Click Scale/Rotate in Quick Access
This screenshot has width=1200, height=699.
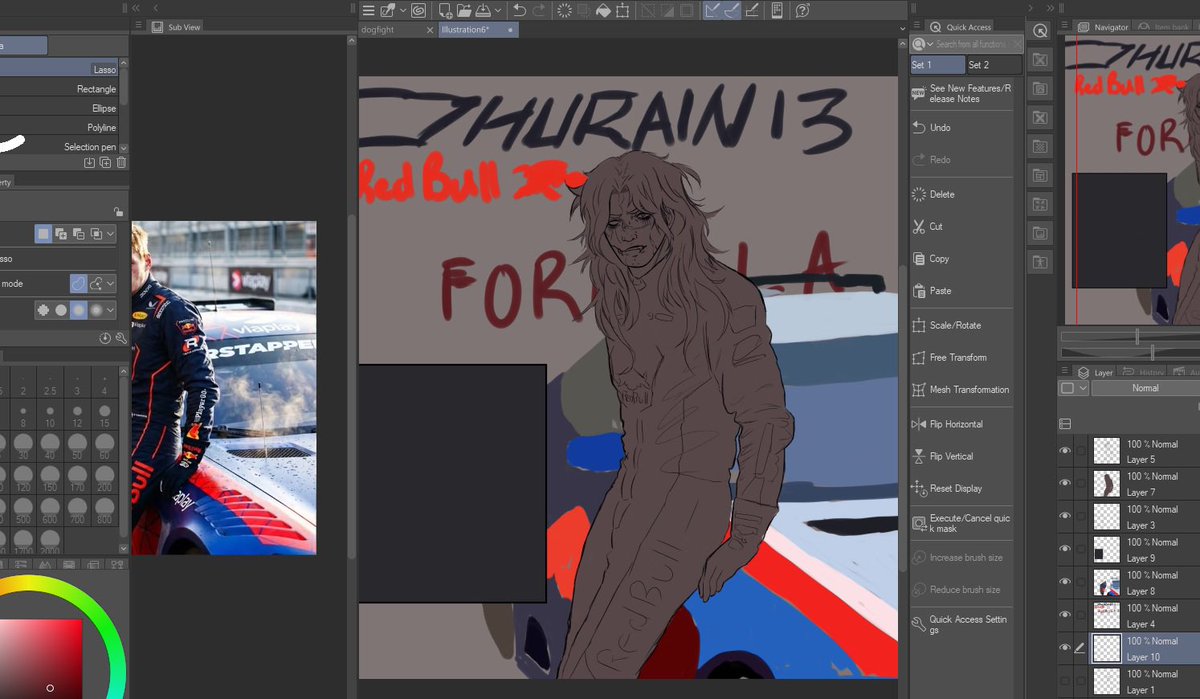click(961, 325)
